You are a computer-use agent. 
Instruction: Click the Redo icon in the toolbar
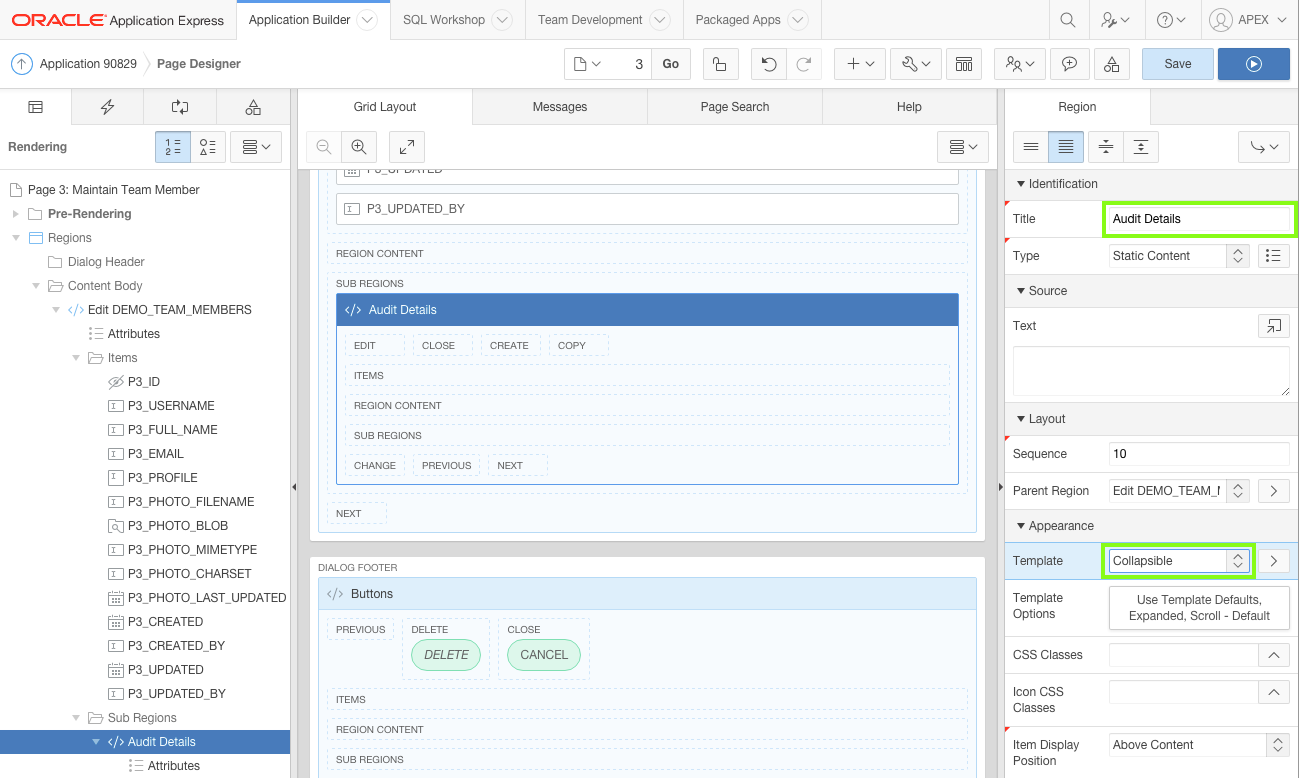click(x=803, y=63)
